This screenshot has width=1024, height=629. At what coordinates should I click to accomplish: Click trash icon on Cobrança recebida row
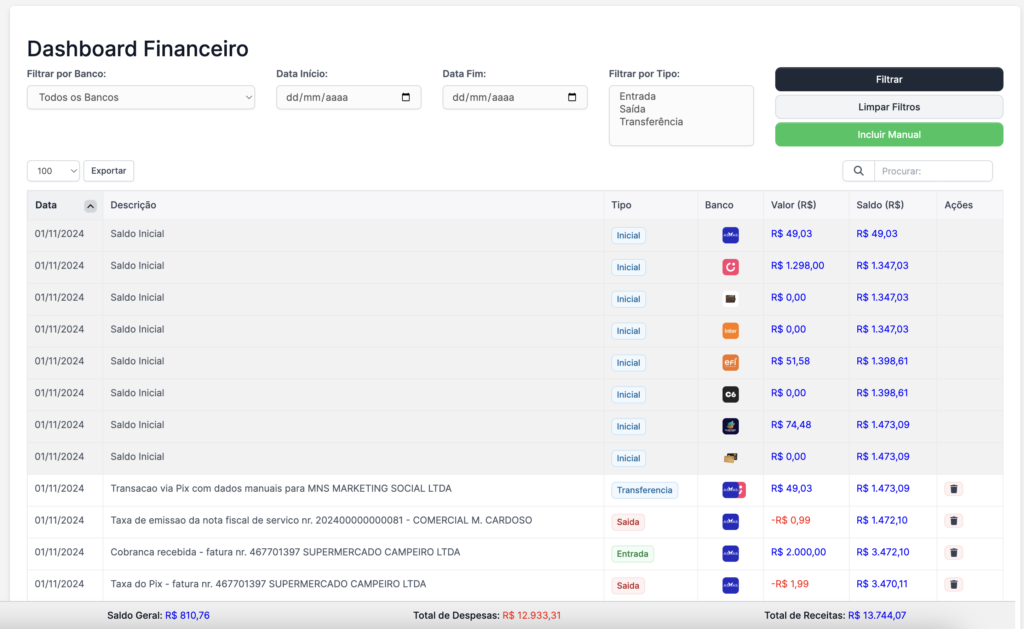953,553
